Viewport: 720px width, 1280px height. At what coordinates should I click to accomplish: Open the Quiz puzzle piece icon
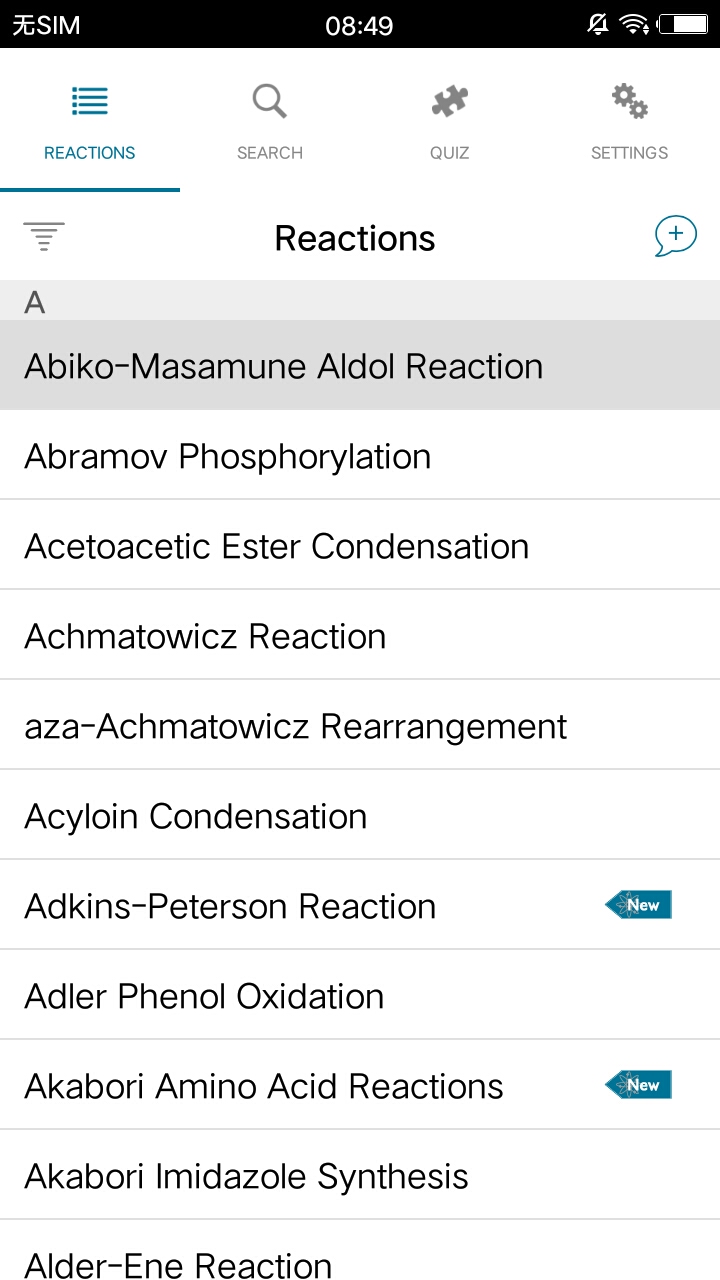click(x=450, y=101)
